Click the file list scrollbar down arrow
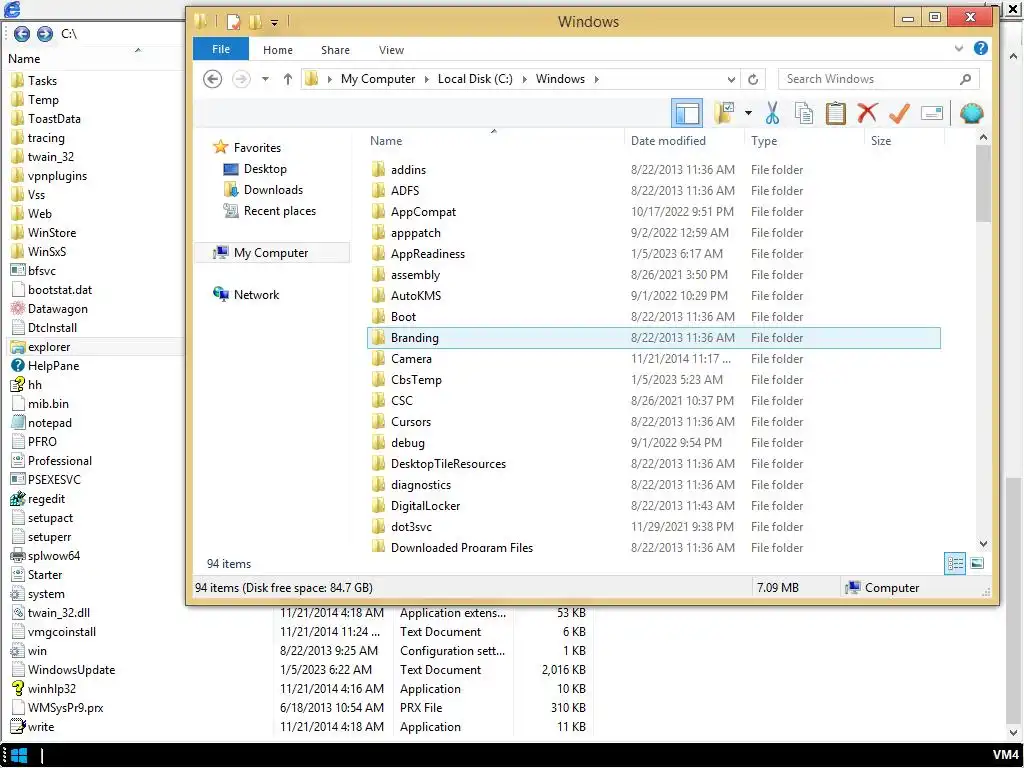 click(x=984, y=543)
